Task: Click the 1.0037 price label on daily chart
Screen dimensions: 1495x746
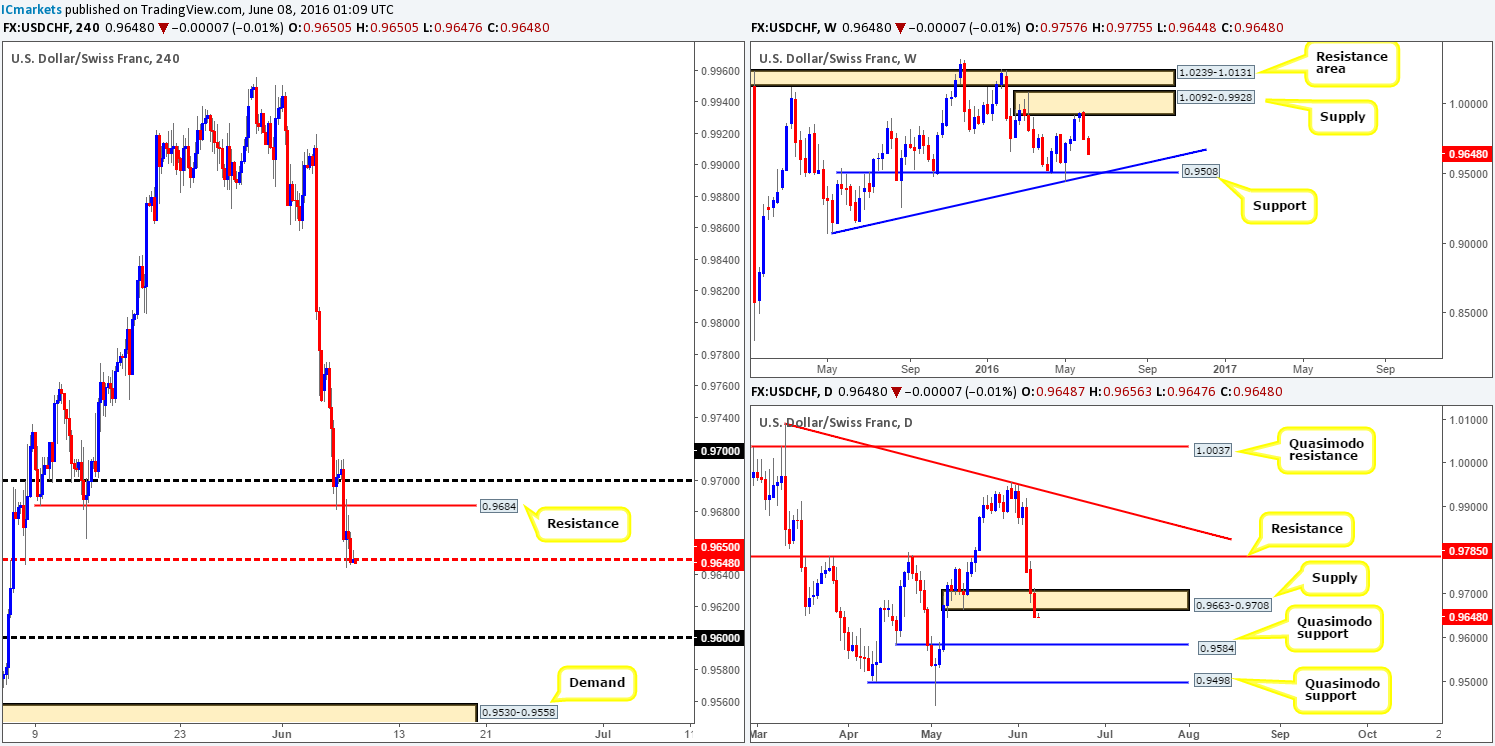Action: click(1214, 452)
